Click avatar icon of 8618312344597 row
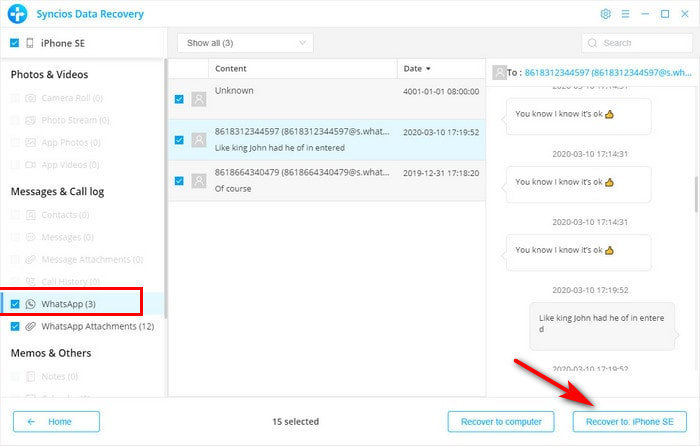The height and width of the screenshot is (446, 700). [199, 140]
